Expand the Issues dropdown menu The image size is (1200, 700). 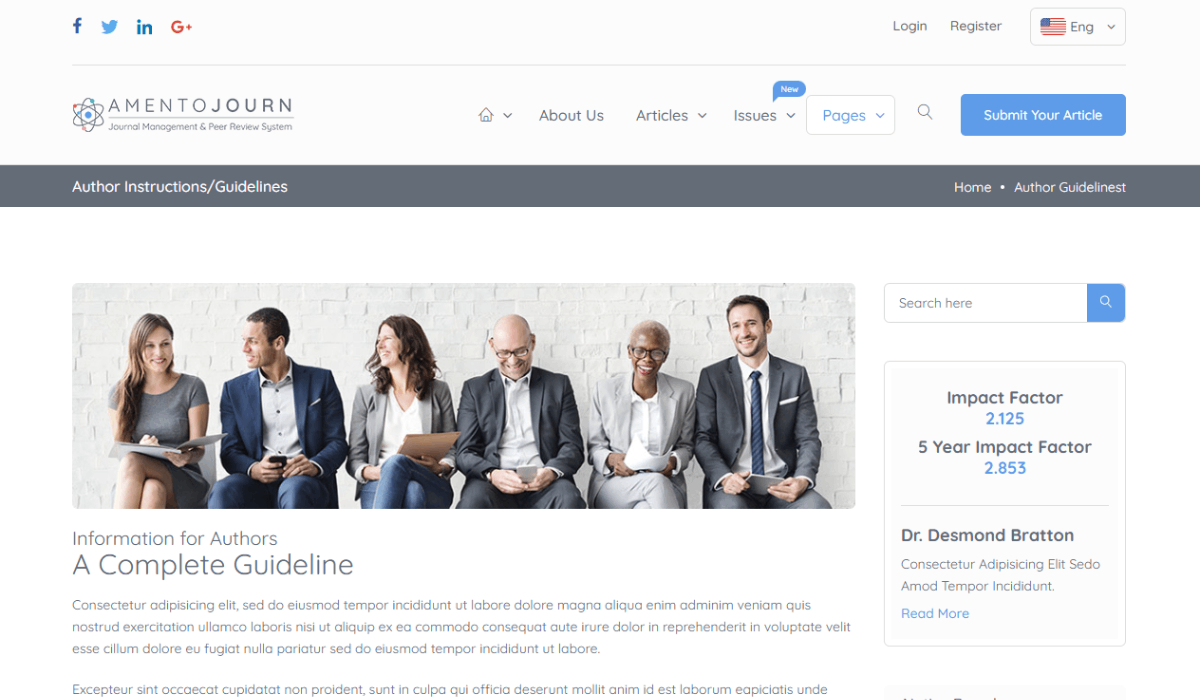coord(764,115)
